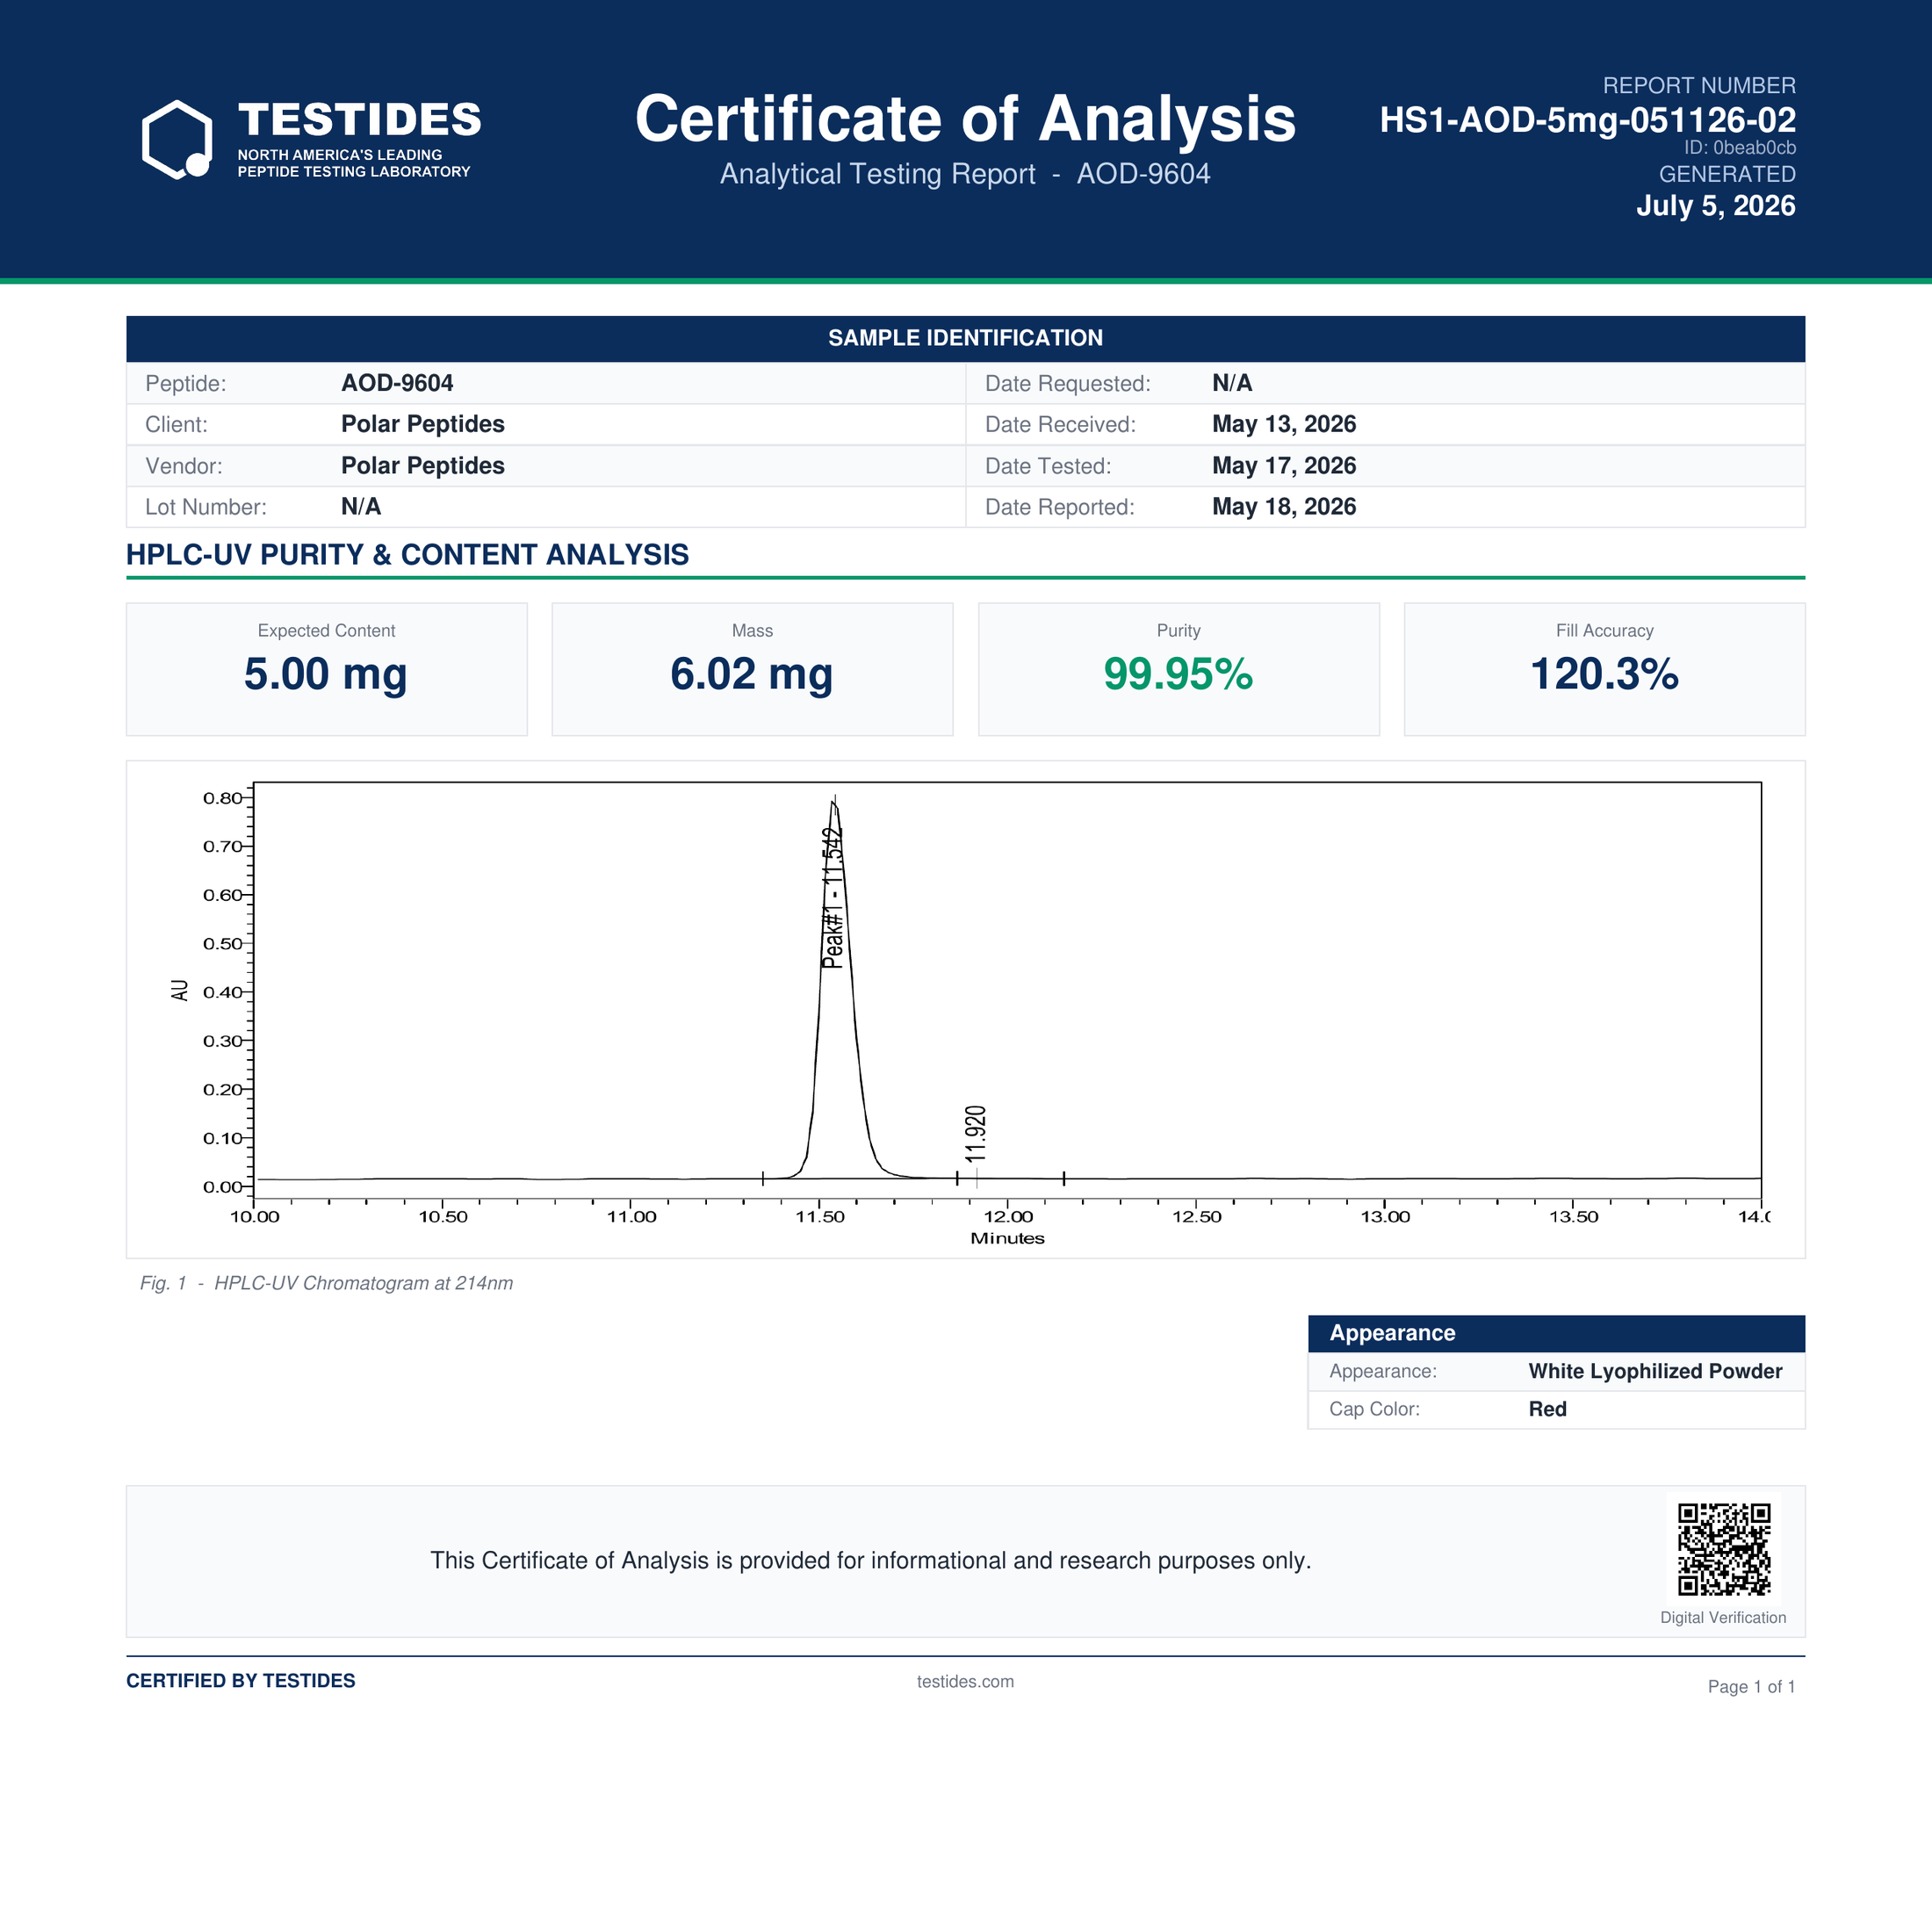1932x1932 pixels.
Task: Click the TESTIDES brand name
Action: (359, 120)
